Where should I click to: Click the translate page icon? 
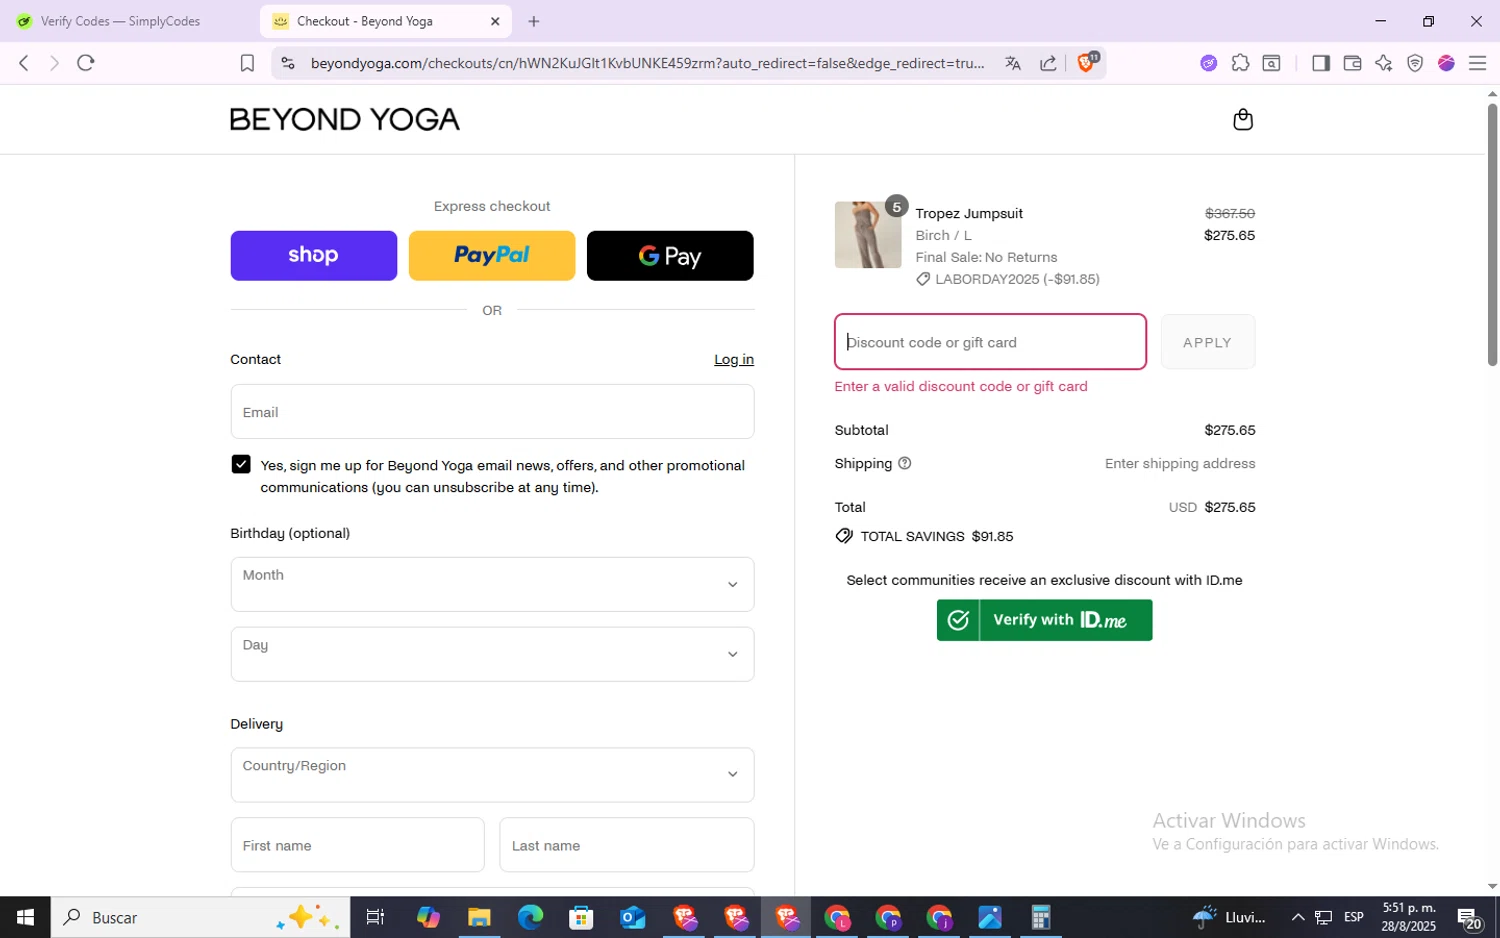pos(1013,63)
